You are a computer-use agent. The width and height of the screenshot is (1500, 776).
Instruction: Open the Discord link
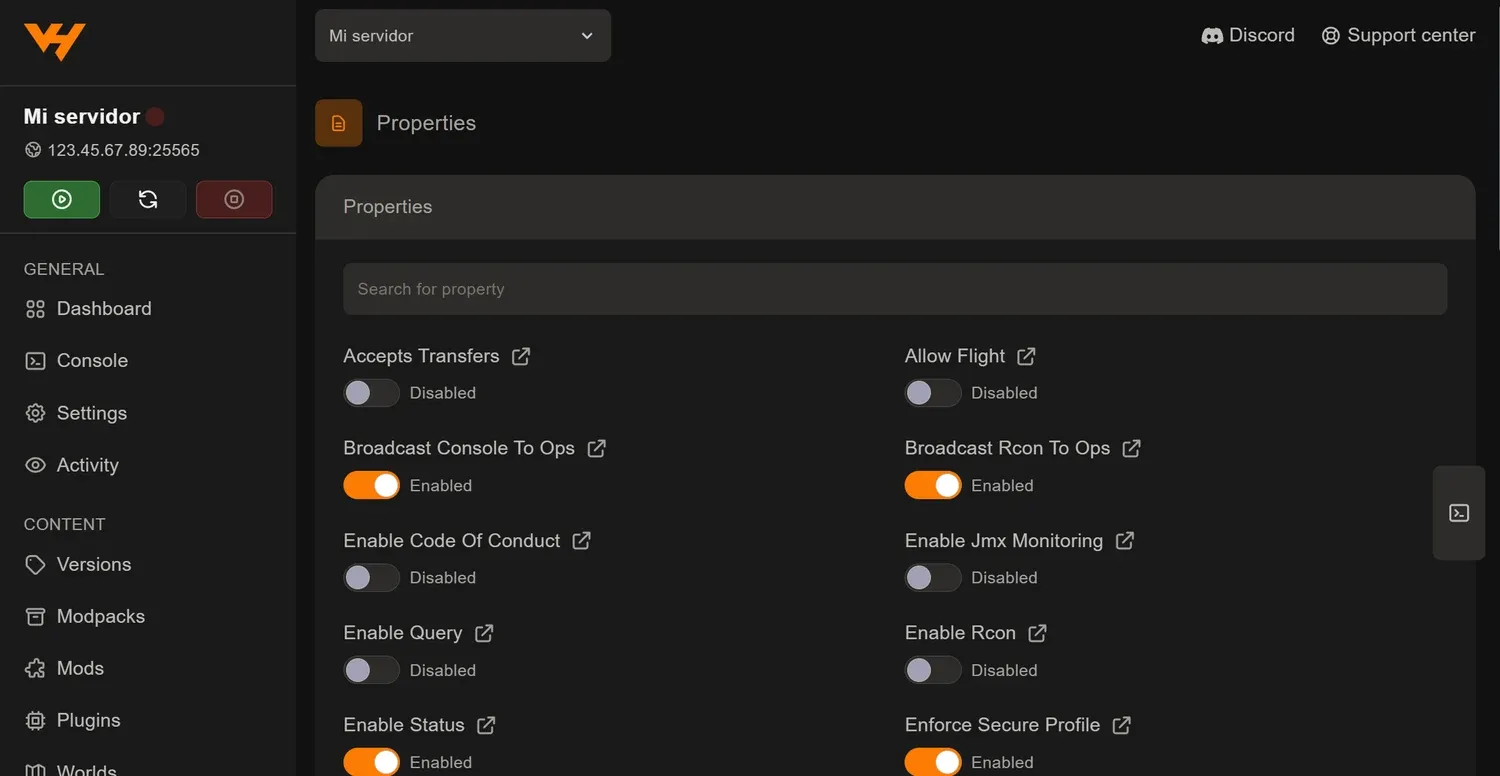coord(1248,35)
